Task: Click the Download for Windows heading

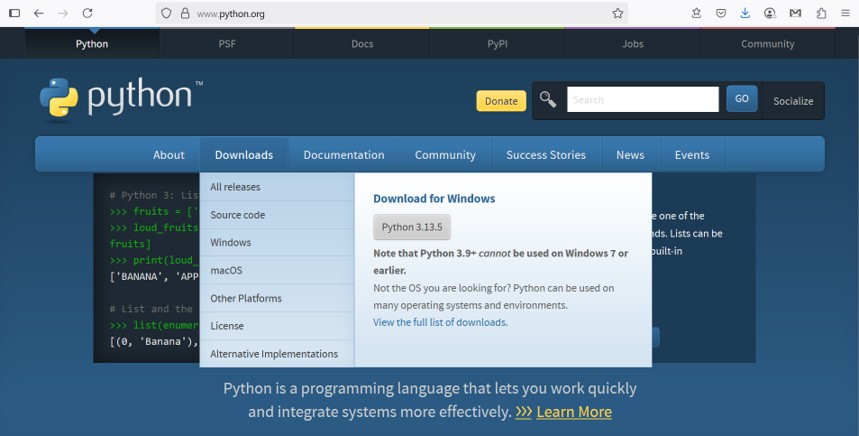Action: (x=434, y=198)
